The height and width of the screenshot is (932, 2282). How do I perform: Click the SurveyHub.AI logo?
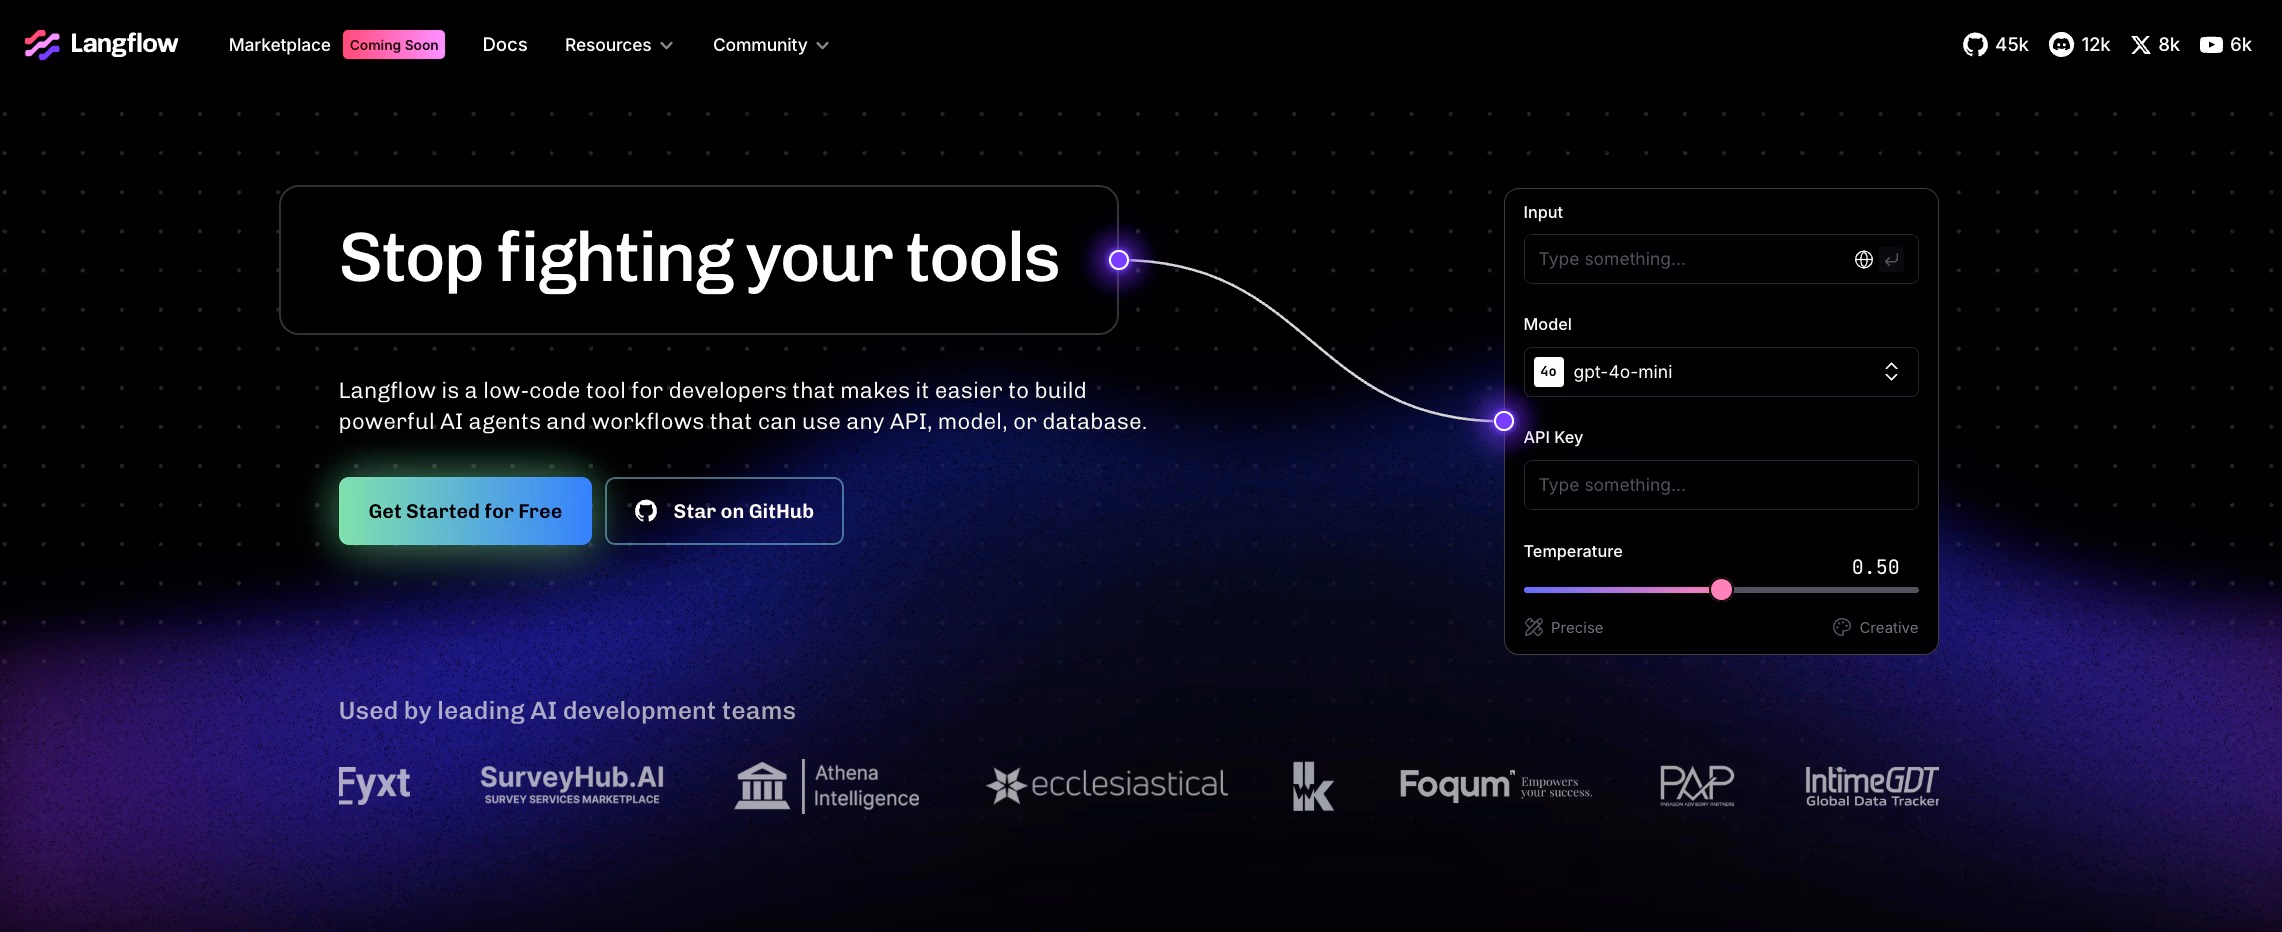click(572, 785)
